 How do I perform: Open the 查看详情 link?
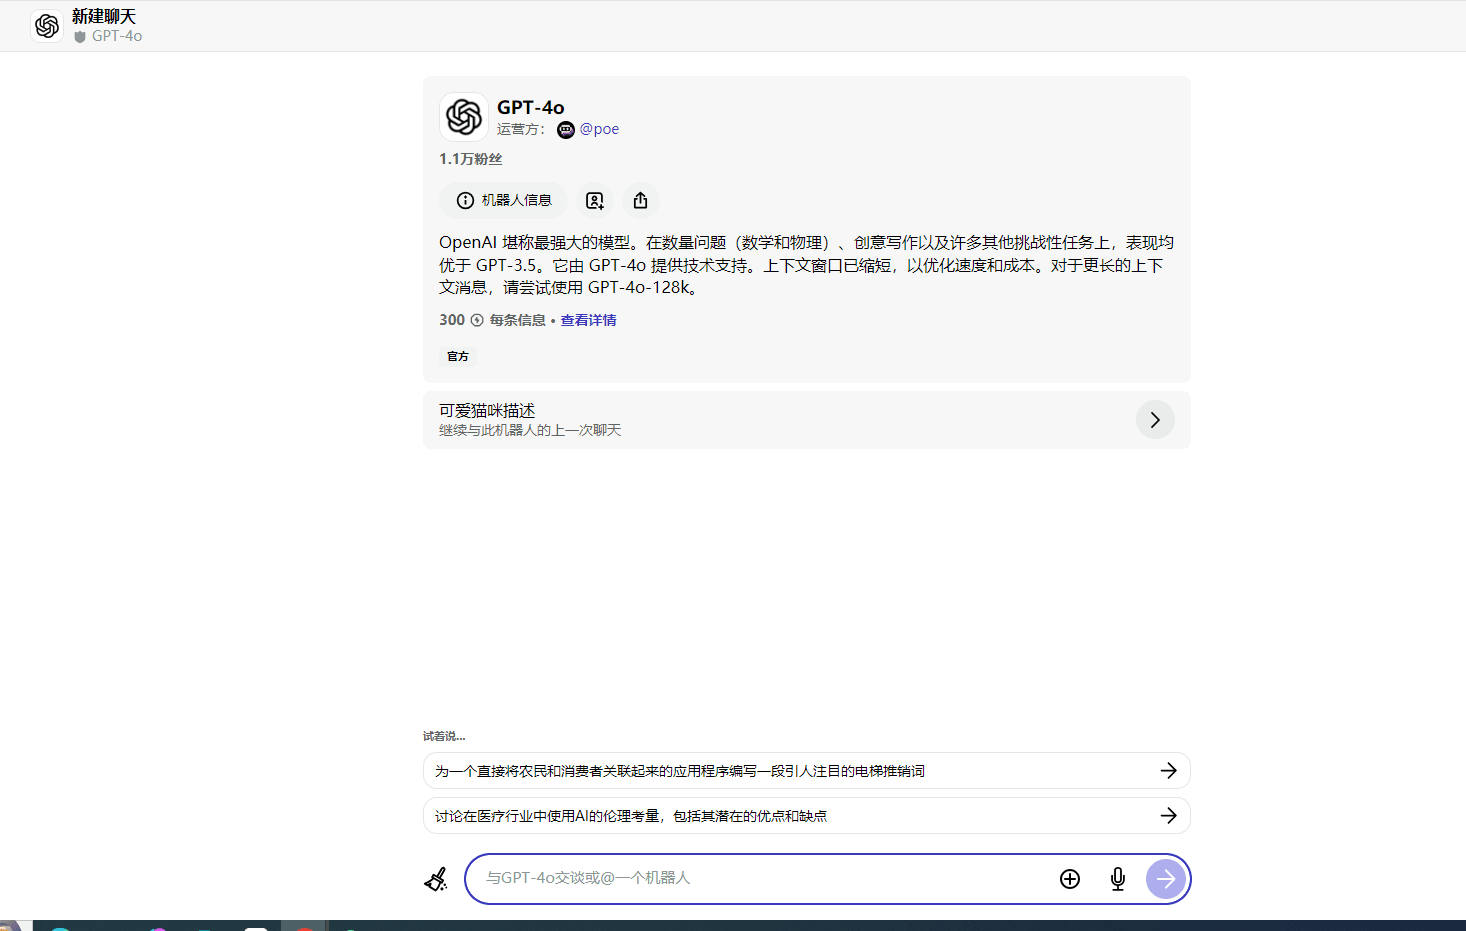point(588,319)
